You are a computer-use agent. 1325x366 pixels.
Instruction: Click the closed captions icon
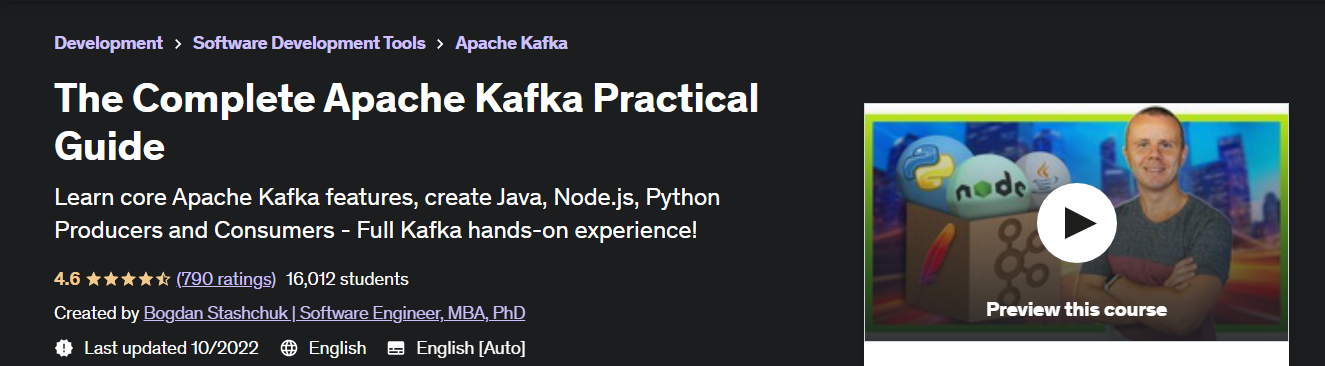396,348
